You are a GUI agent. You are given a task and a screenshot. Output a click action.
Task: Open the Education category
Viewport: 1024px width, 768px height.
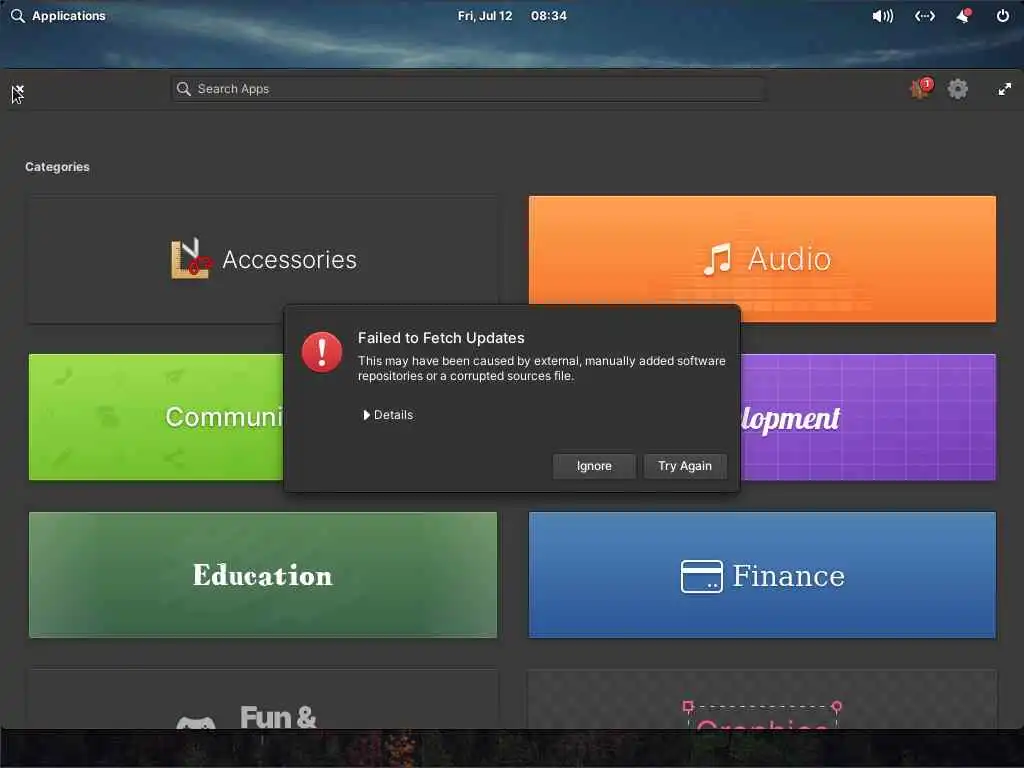coord(263,575)
